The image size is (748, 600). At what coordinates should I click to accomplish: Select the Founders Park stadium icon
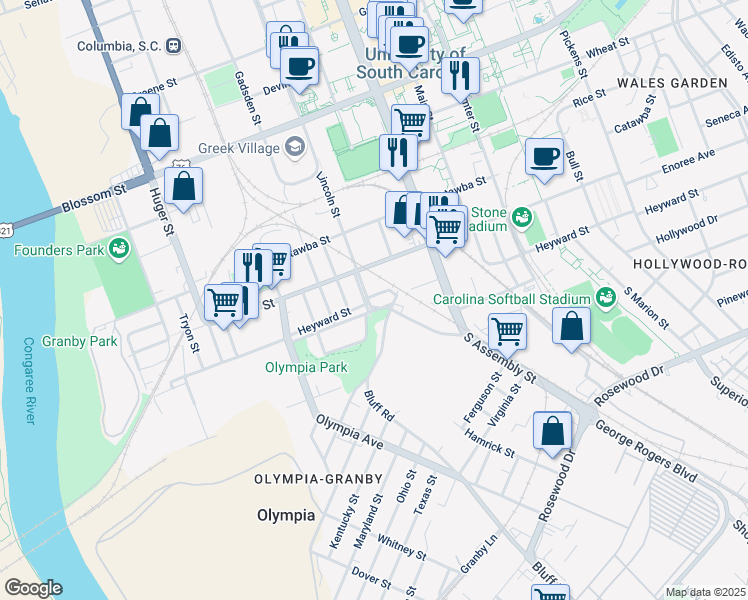coord(119,250)
